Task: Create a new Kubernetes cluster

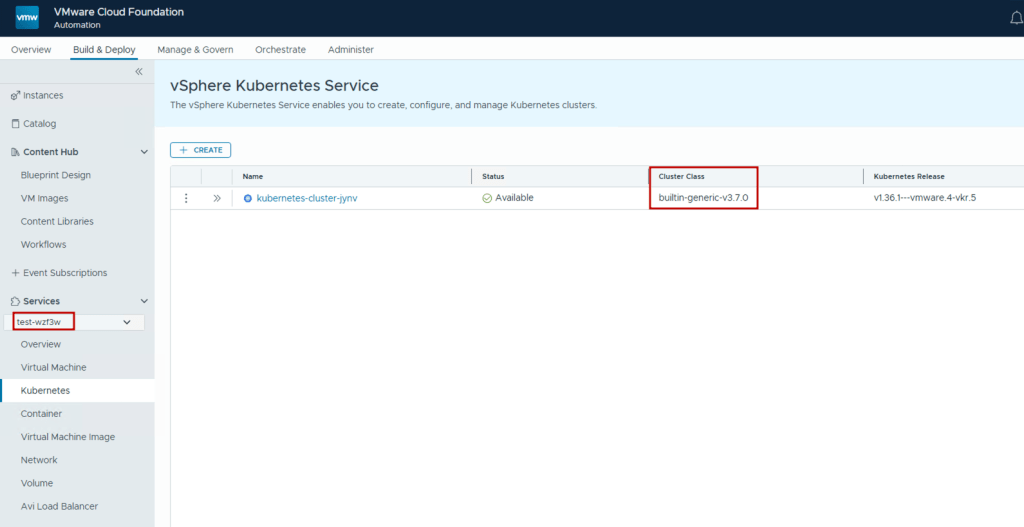Action: click(200, 150)
